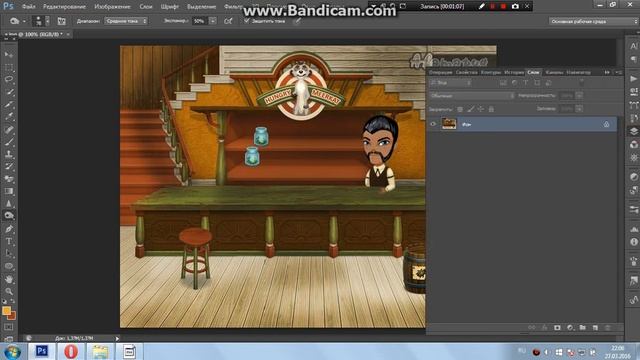Open the Изображение menu

(x=112, y=7)
